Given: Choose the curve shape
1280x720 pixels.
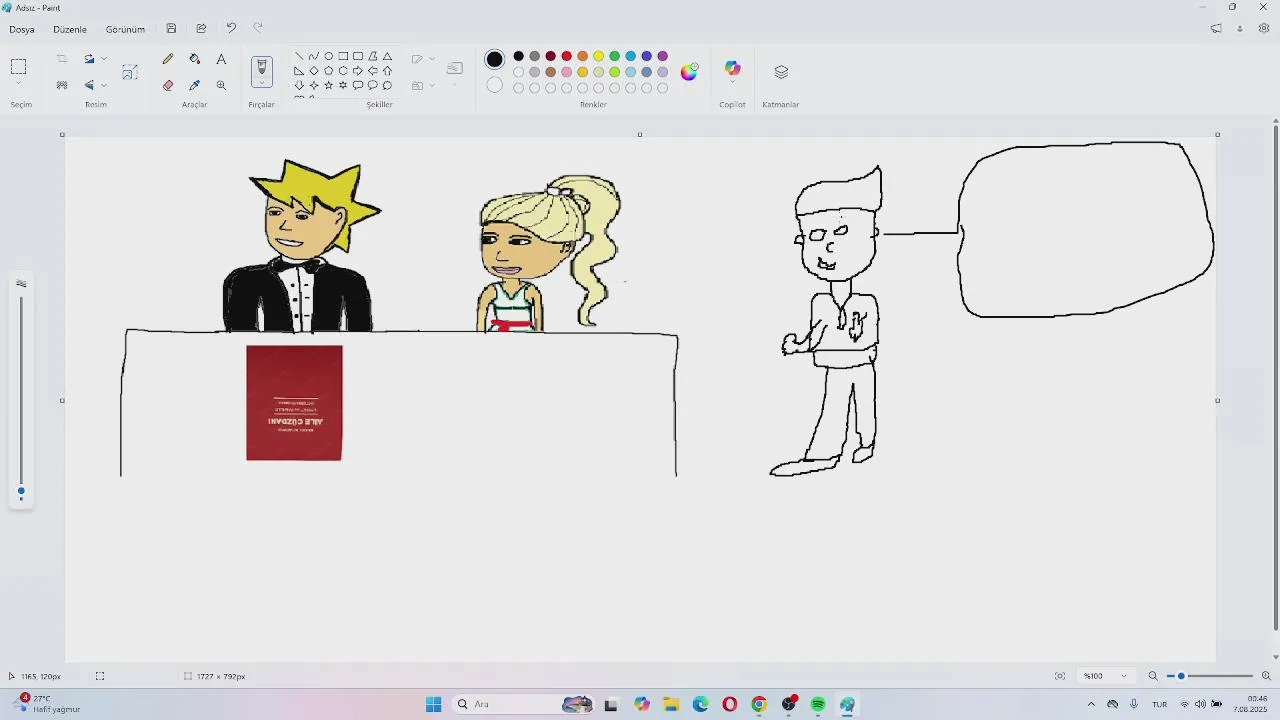Looking at the screenshot, I should click(314, 56).
